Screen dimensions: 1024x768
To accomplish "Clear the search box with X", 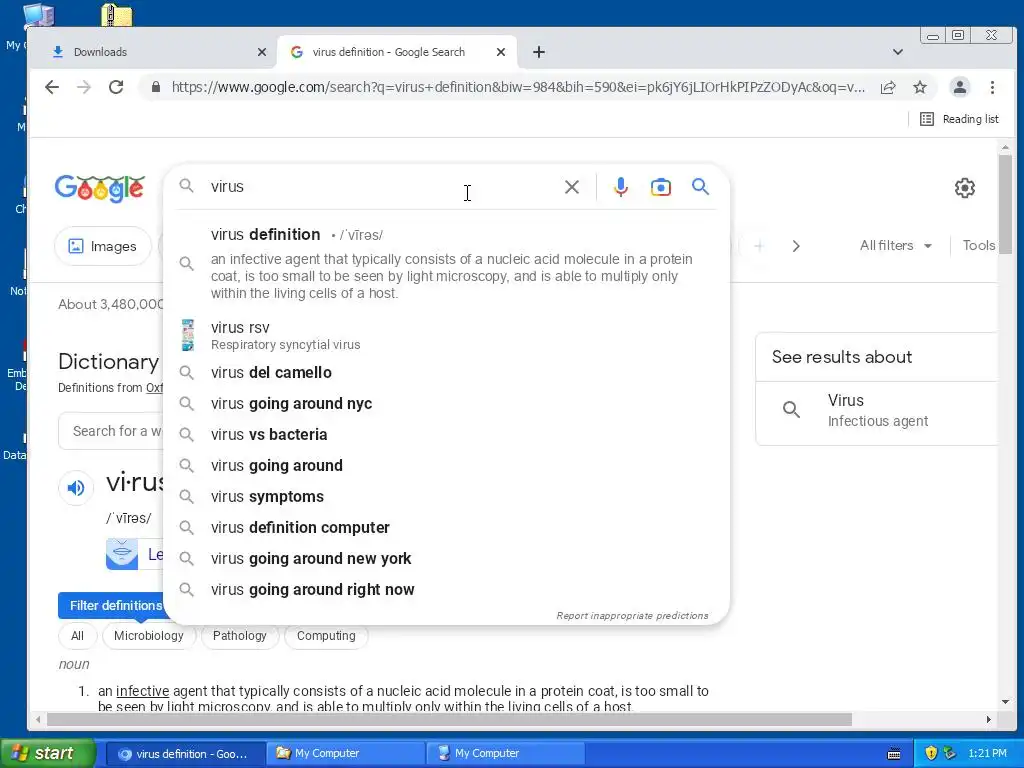I will (x=571, y=187).
